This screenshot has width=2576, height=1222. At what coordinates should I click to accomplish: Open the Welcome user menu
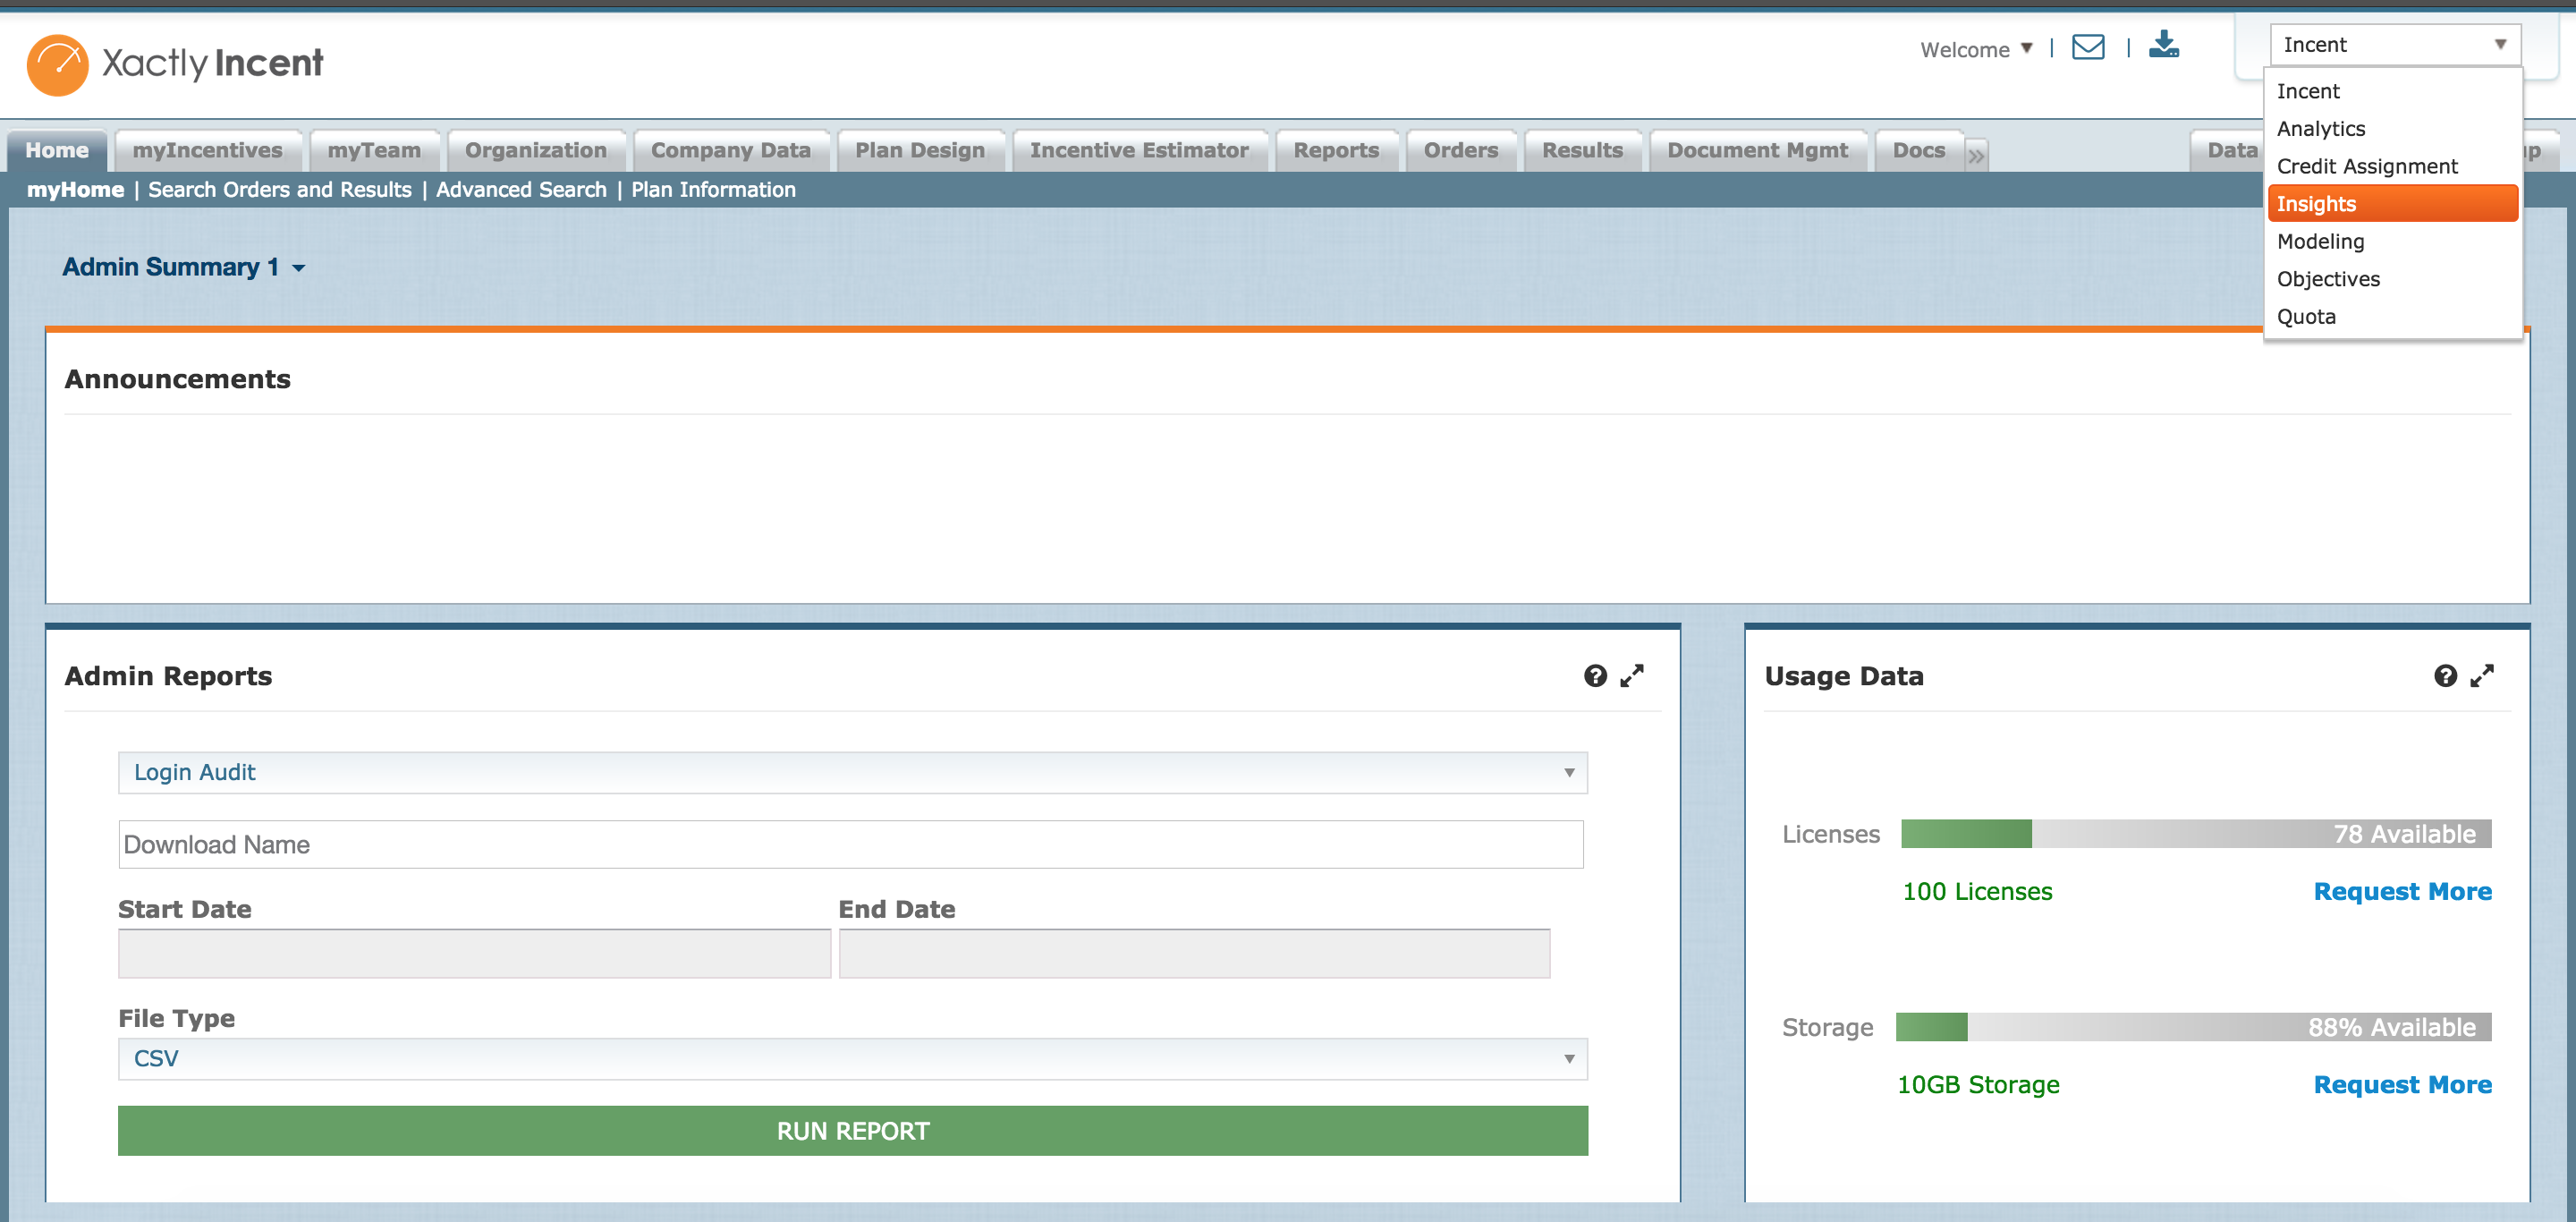pos(1976,49)
